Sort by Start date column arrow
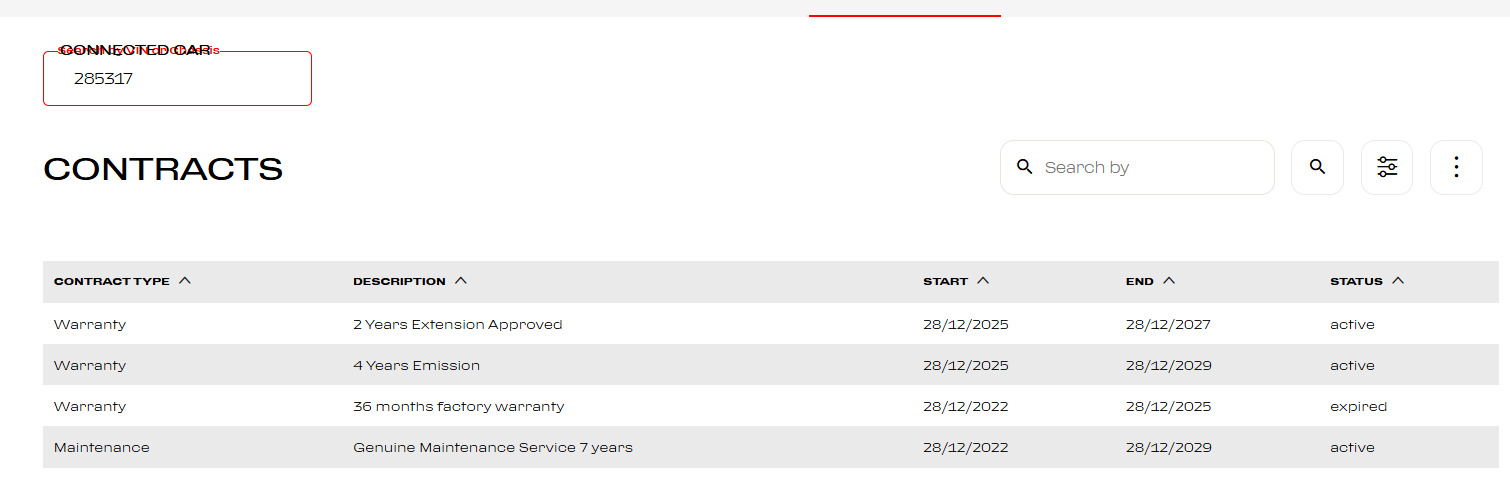Image resolution: width=1510 pixels, height=481 pixels. pos(983,281)
